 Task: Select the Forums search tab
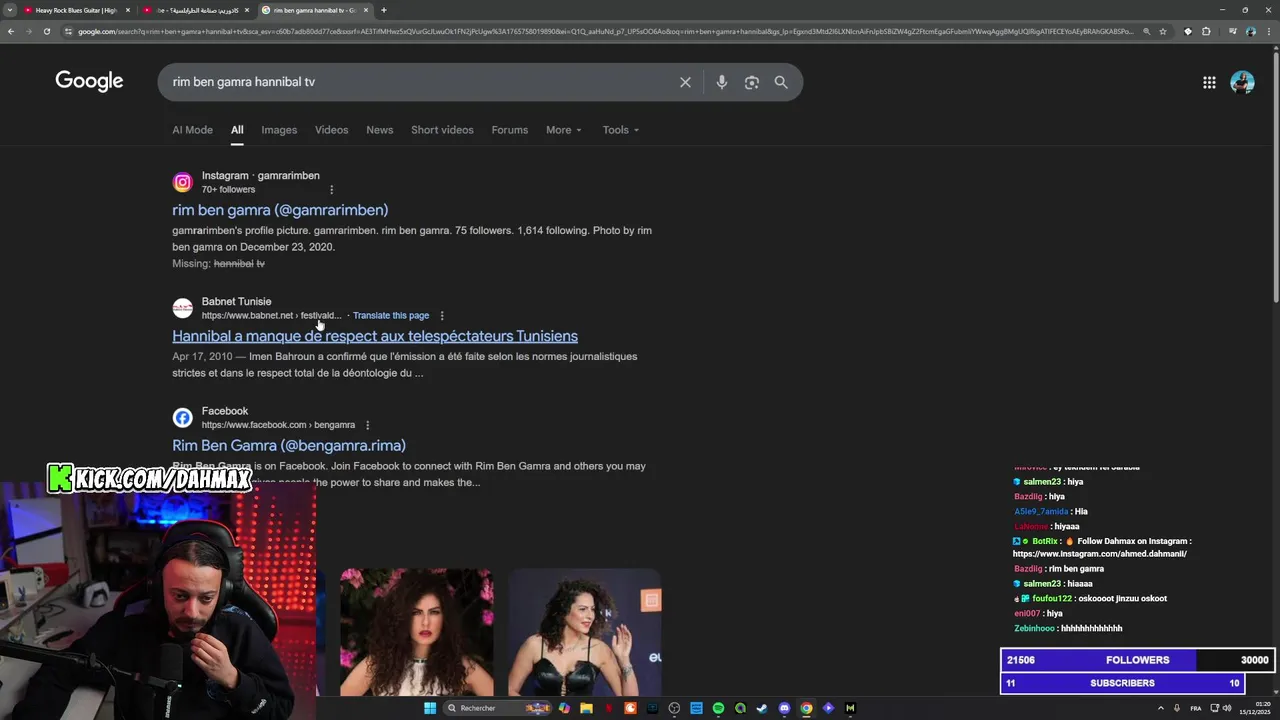(509, 130)
